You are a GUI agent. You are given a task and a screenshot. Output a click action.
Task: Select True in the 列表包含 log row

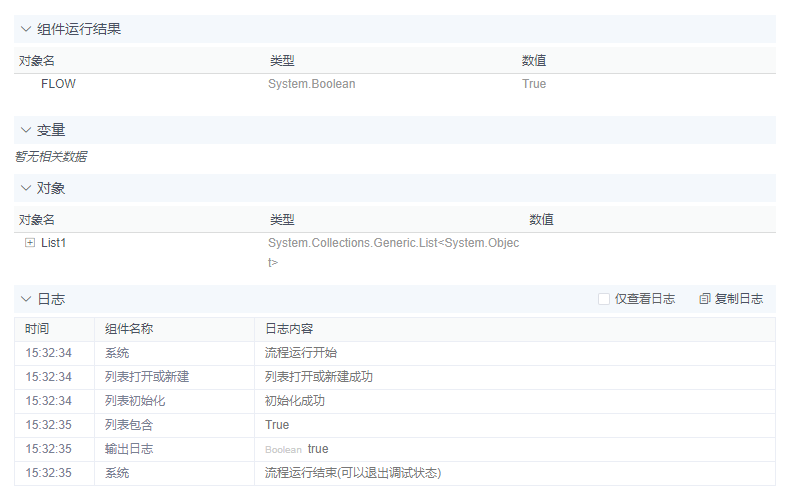tap(277, 425)
